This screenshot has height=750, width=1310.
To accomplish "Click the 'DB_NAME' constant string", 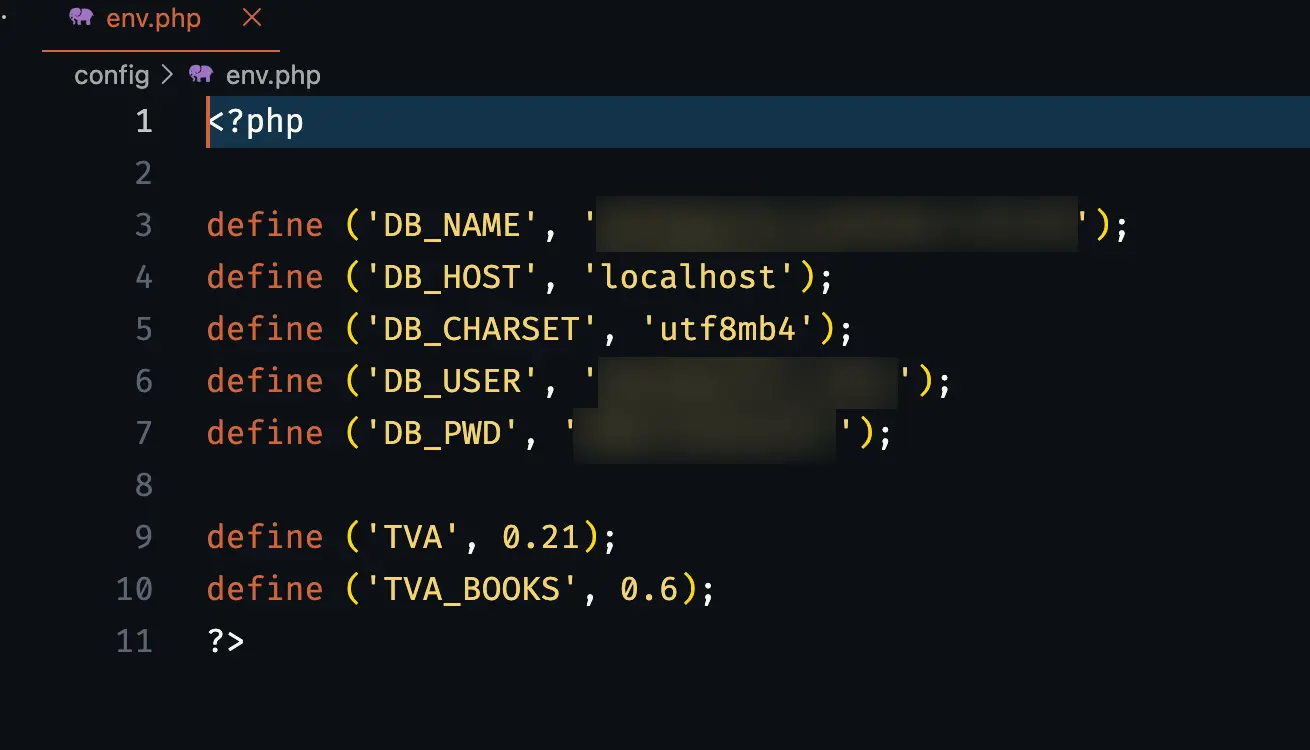I will click(x=452, y=225).
